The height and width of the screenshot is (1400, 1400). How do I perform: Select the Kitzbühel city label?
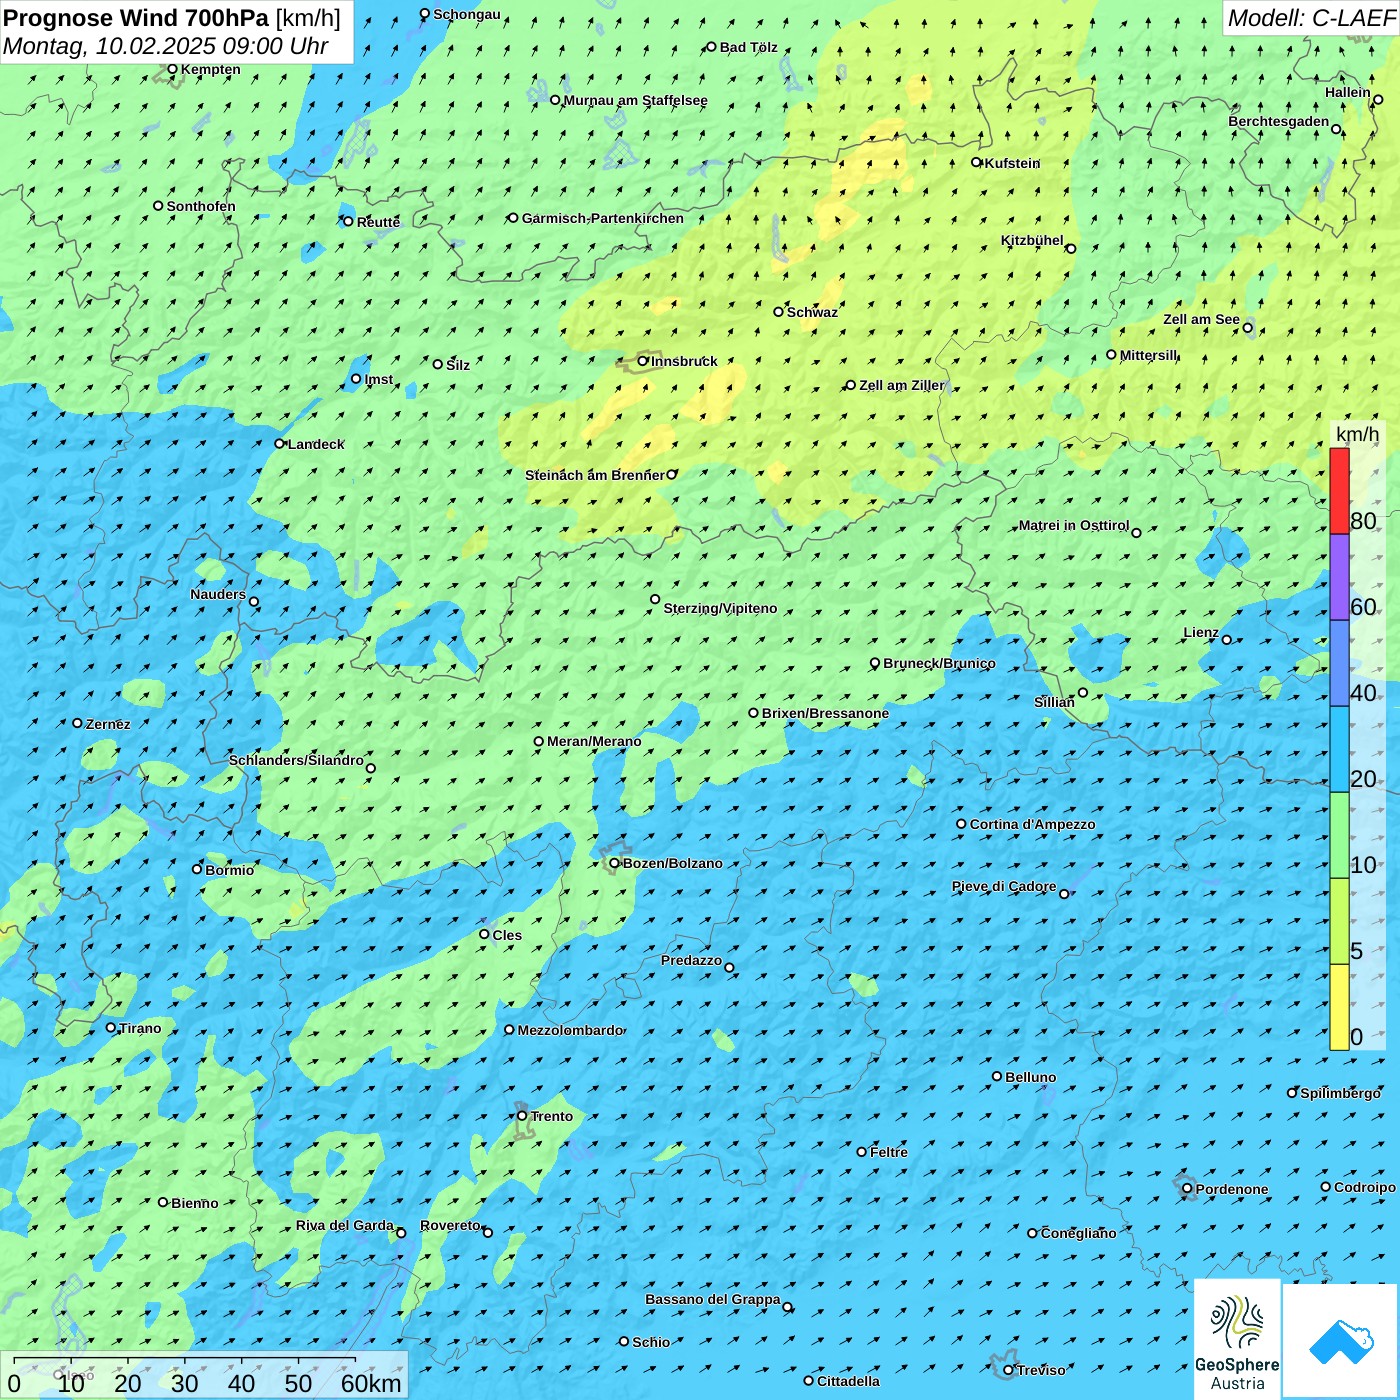tap(1032, 240)
